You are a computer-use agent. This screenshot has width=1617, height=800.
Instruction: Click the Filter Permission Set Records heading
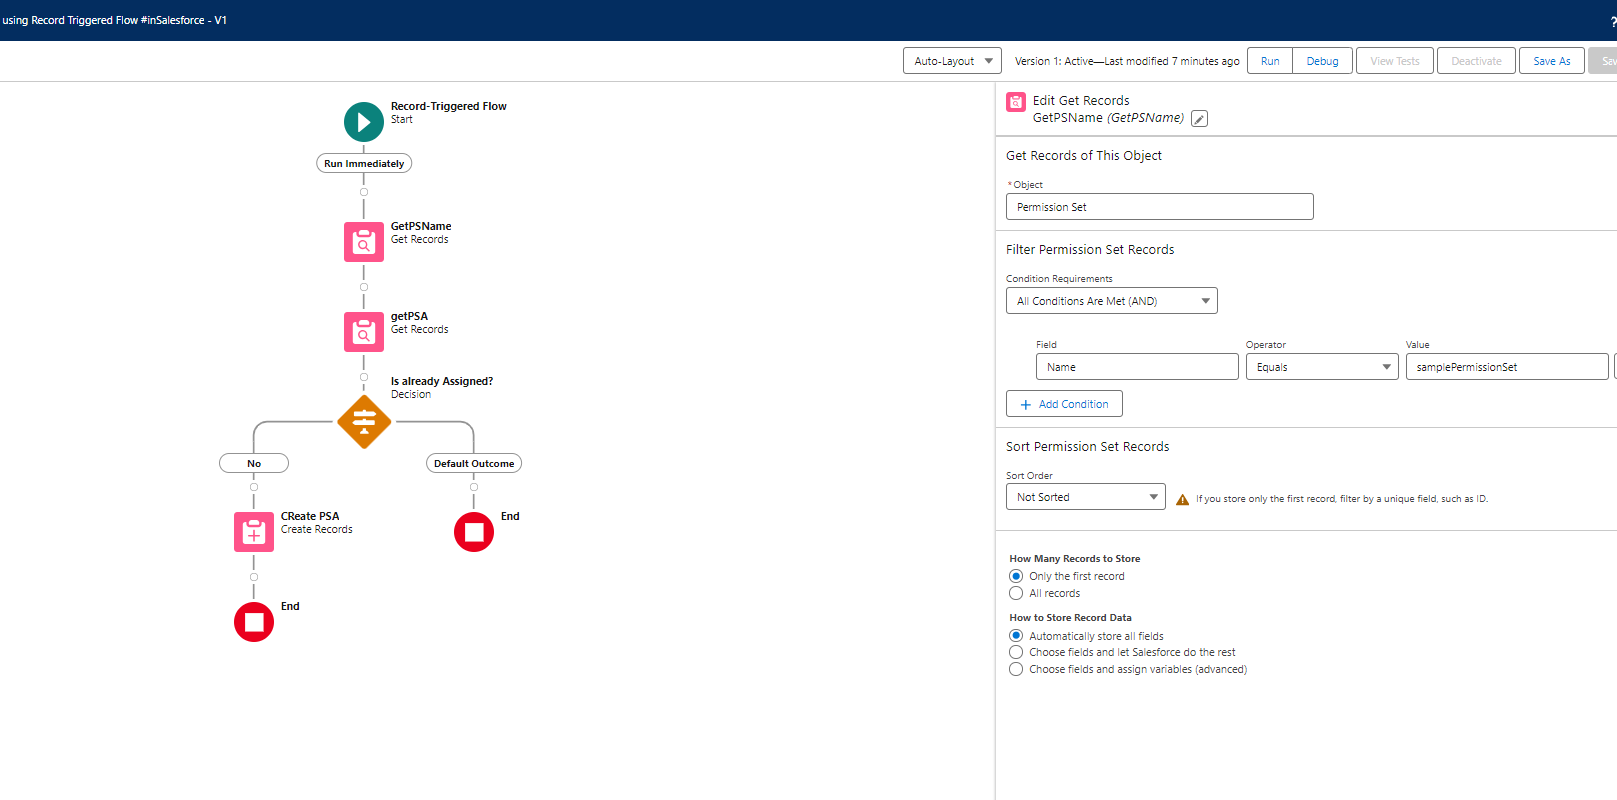[1090, 250]
